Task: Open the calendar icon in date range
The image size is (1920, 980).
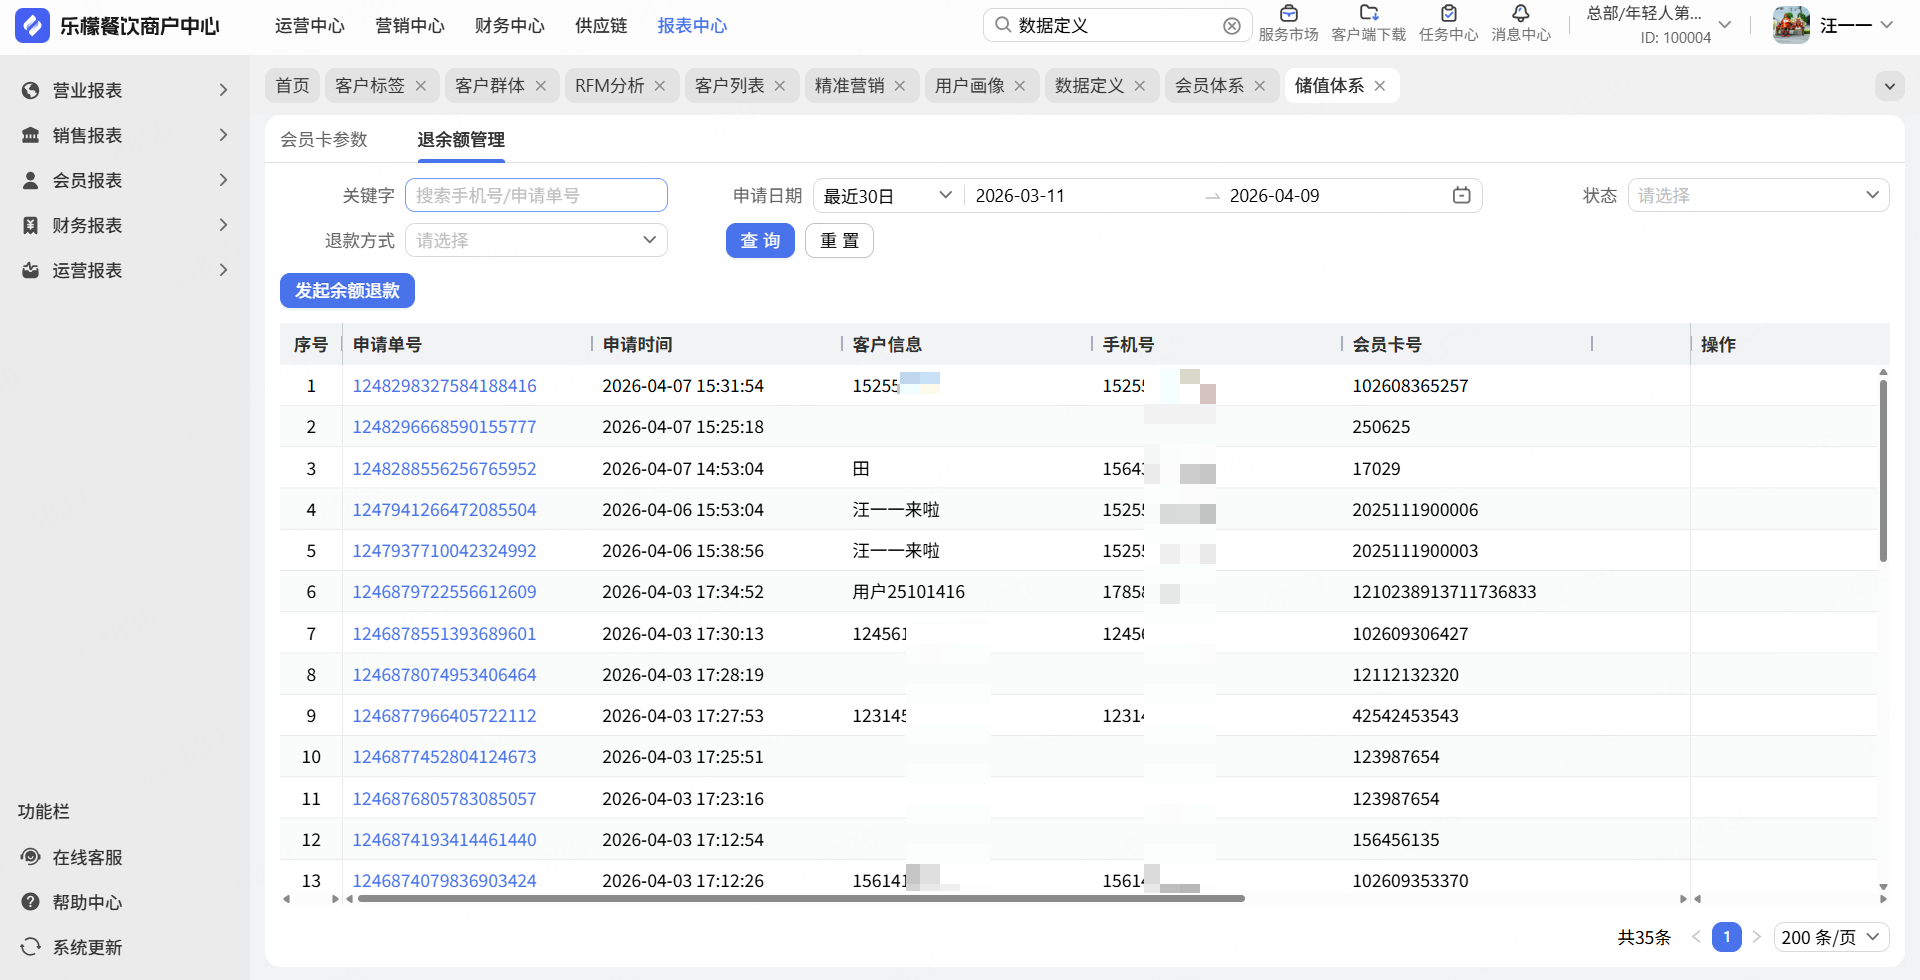Action: point(1461,196)
